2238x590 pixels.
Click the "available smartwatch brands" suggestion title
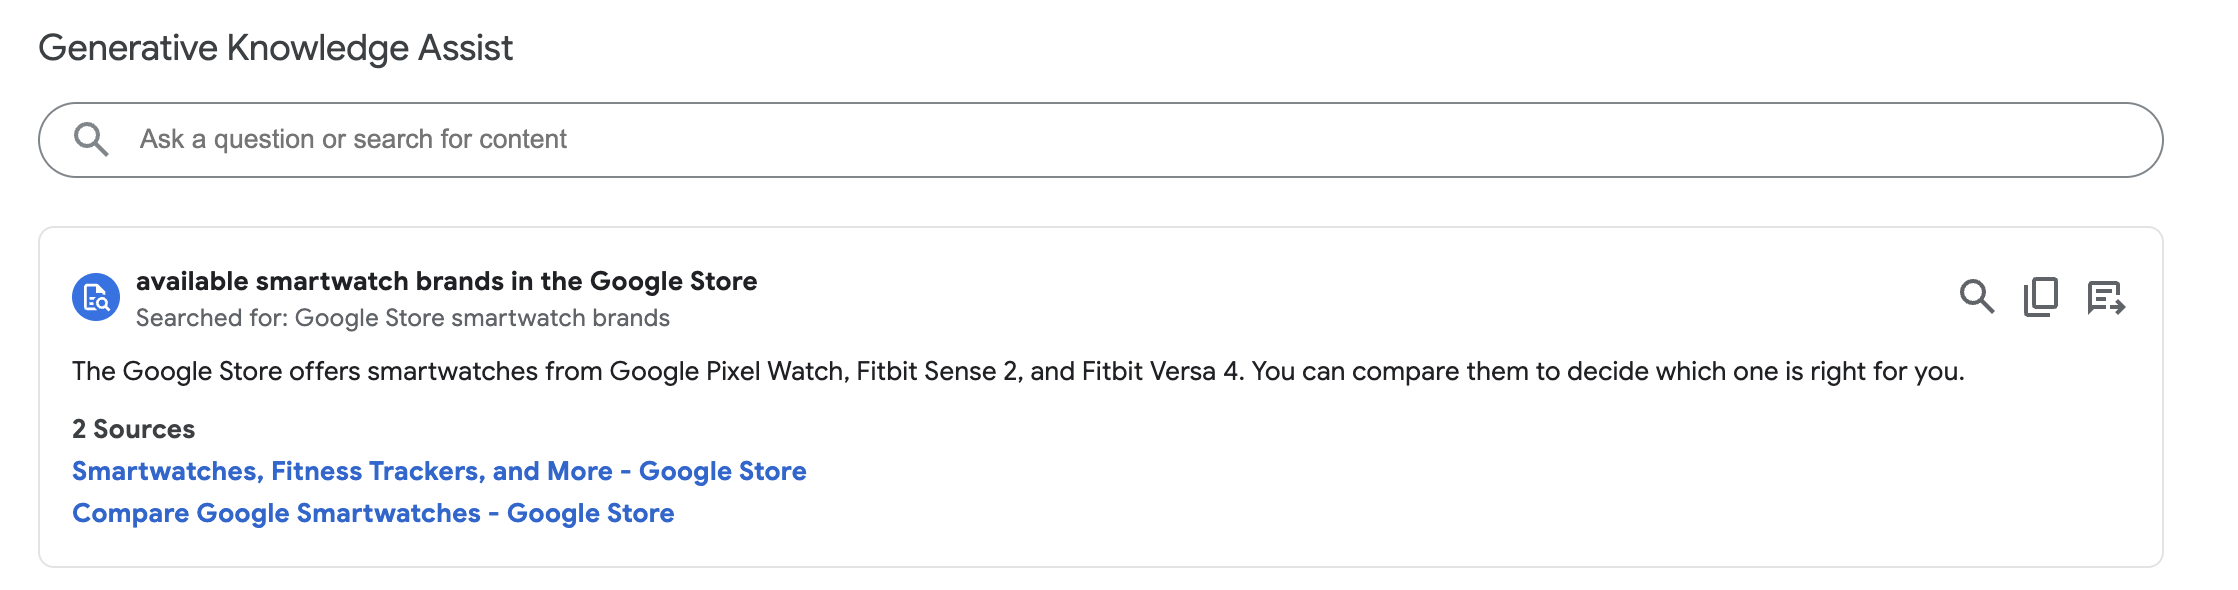coord(446,281)
